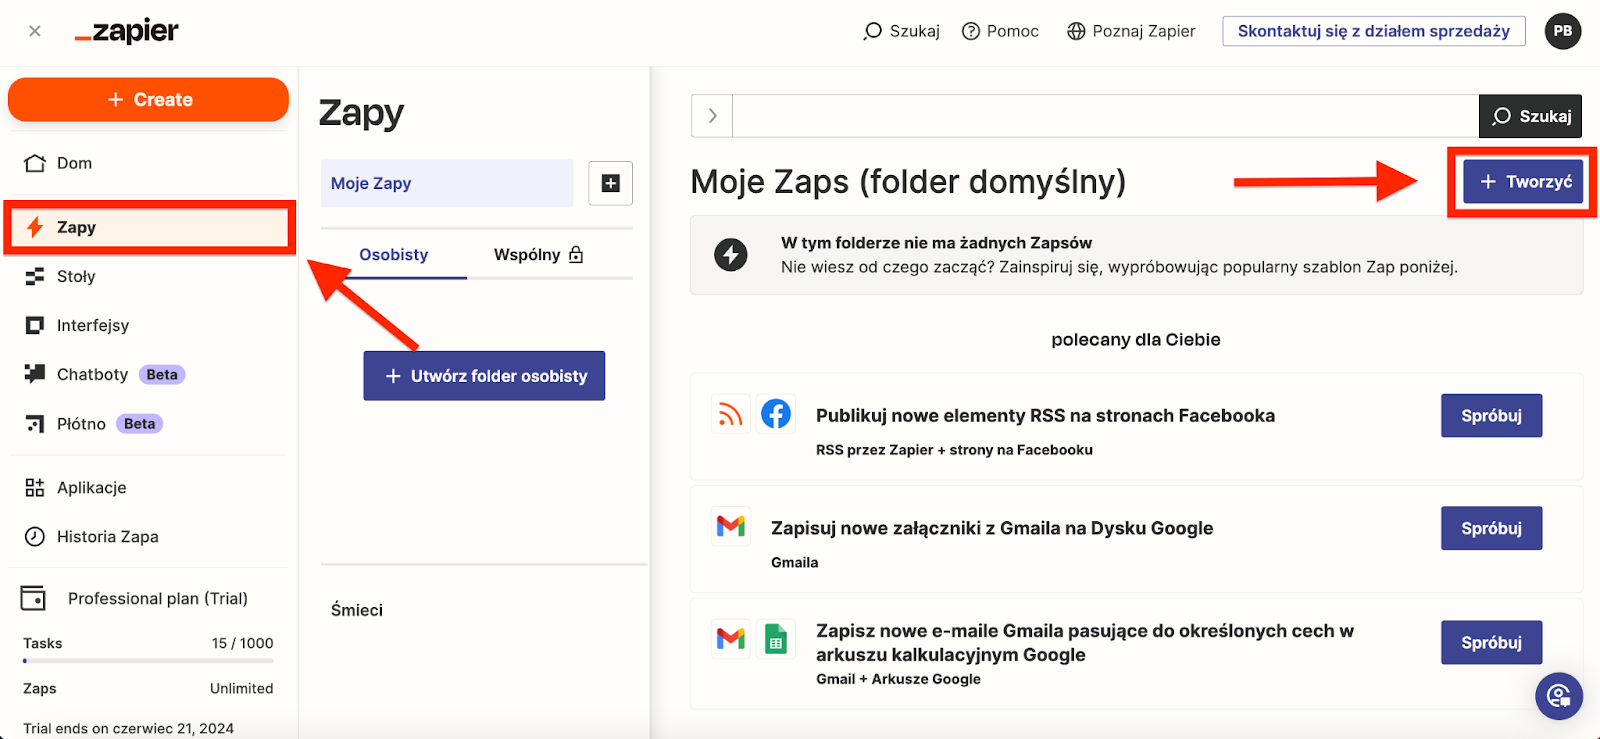Click the RSS icon on first template
This screenshot has width=1600, height=739.
(731, 414)
